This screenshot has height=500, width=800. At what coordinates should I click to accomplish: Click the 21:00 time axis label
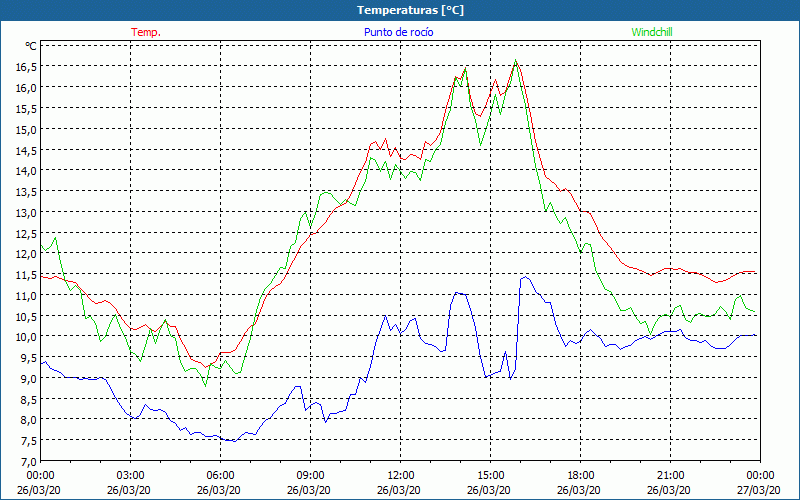[x=670, y=476]
